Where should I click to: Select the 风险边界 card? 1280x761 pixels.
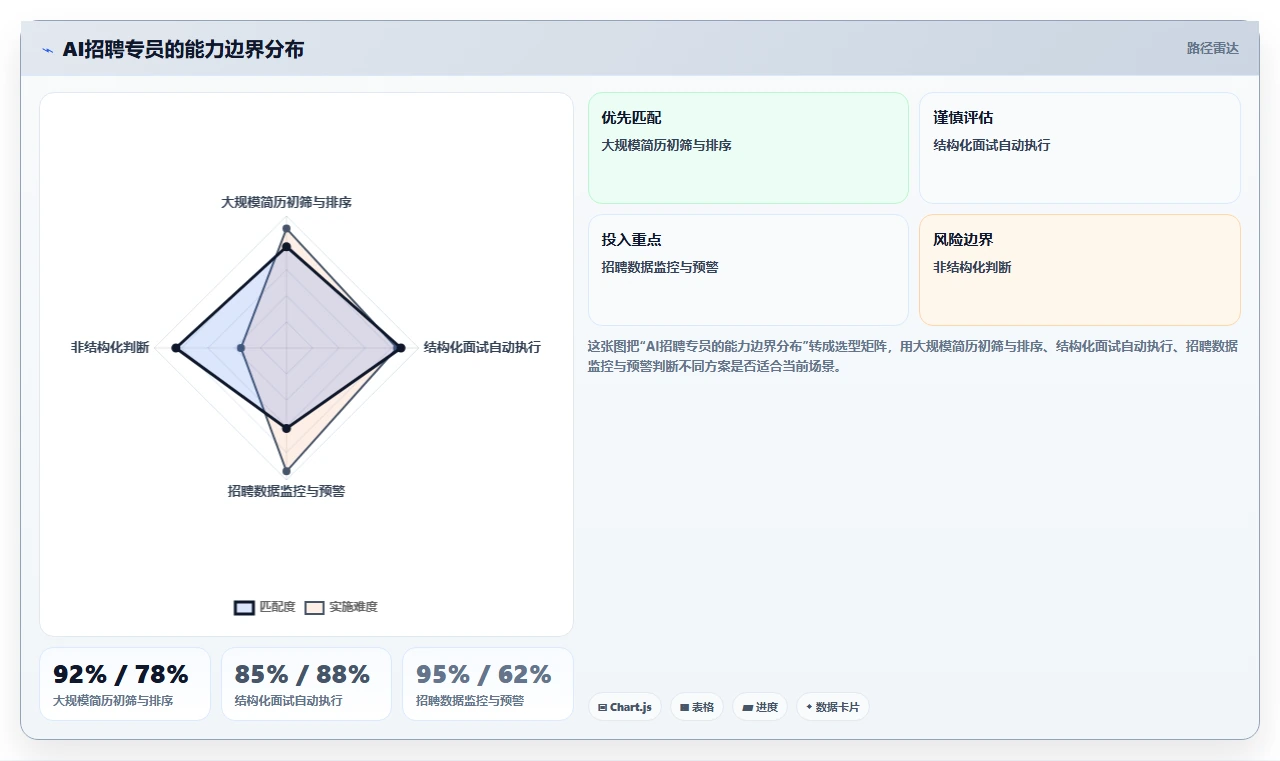[1080, 270]
